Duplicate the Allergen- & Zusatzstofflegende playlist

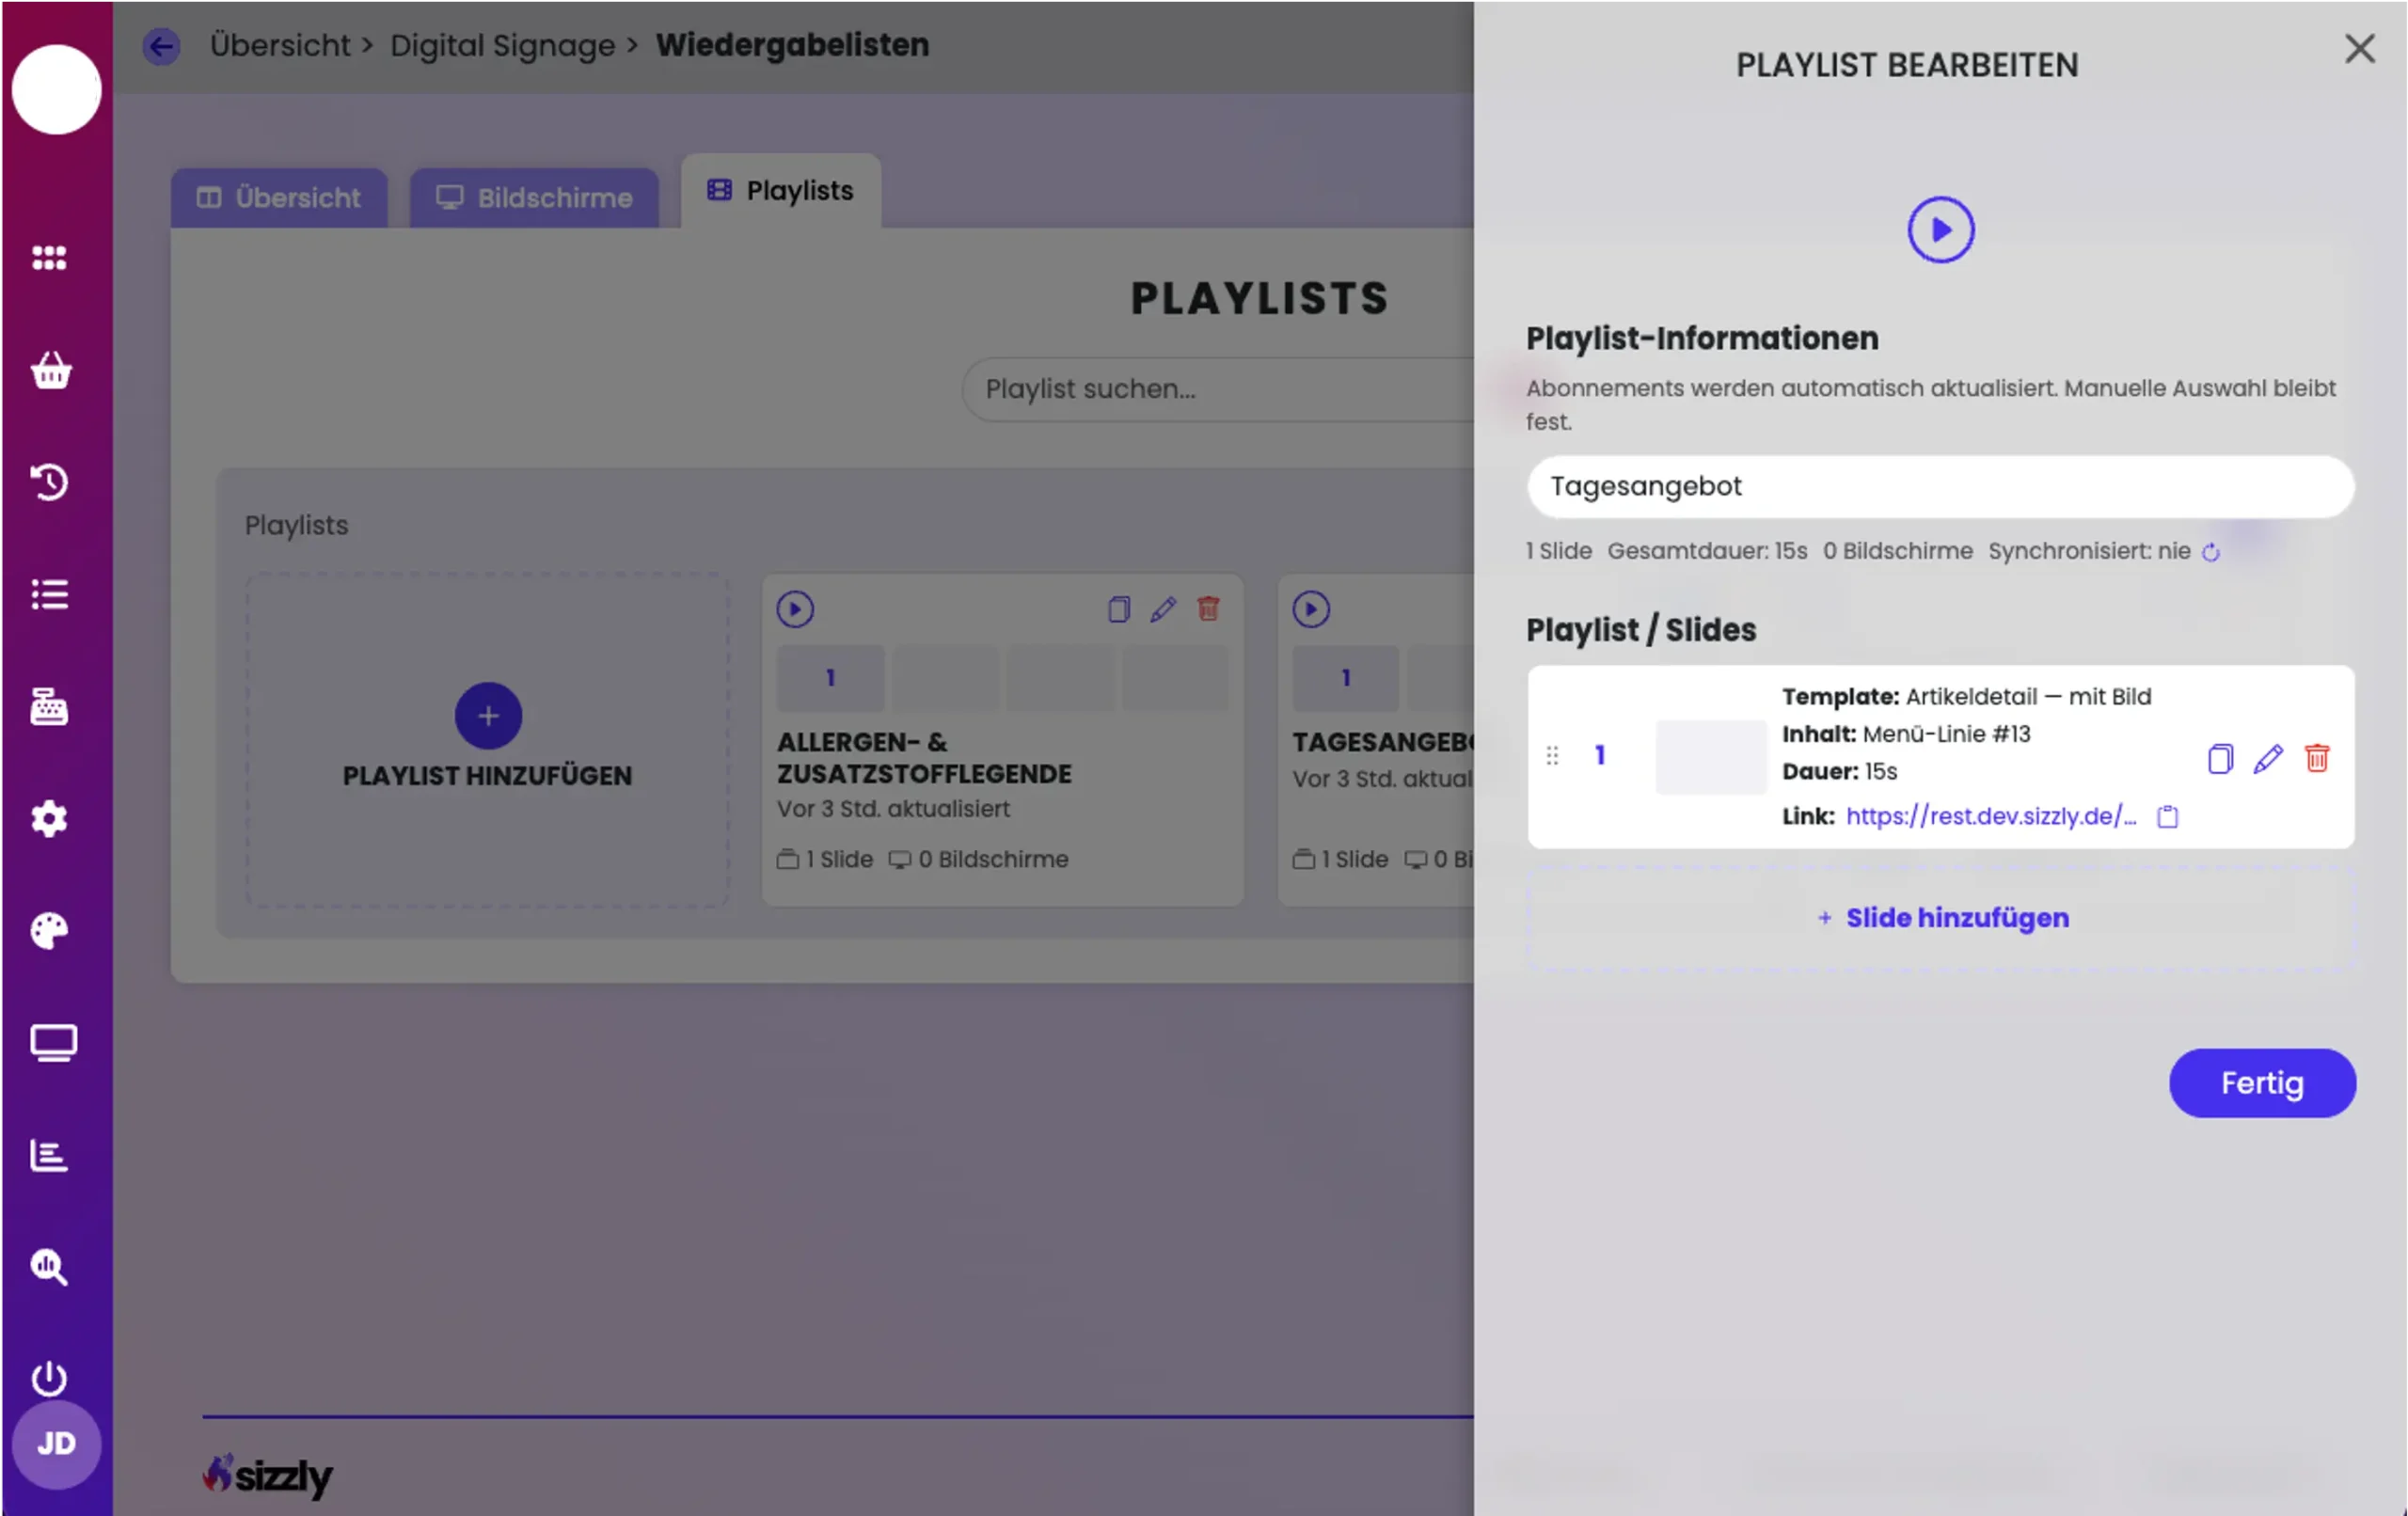[1119, 609]
